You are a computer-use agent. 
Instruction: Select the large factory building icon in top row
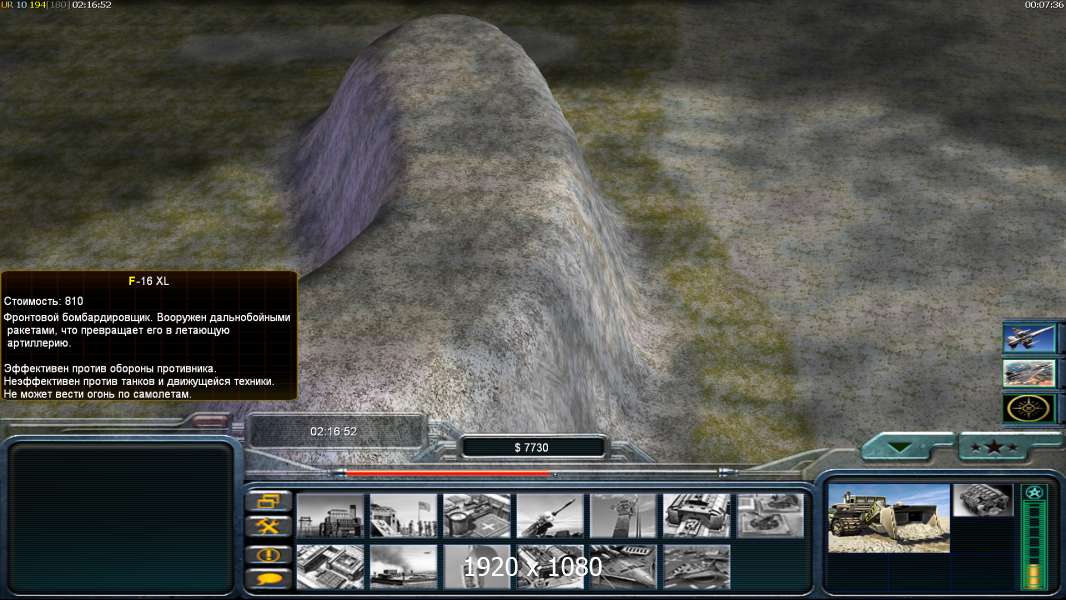coord(697,515)
